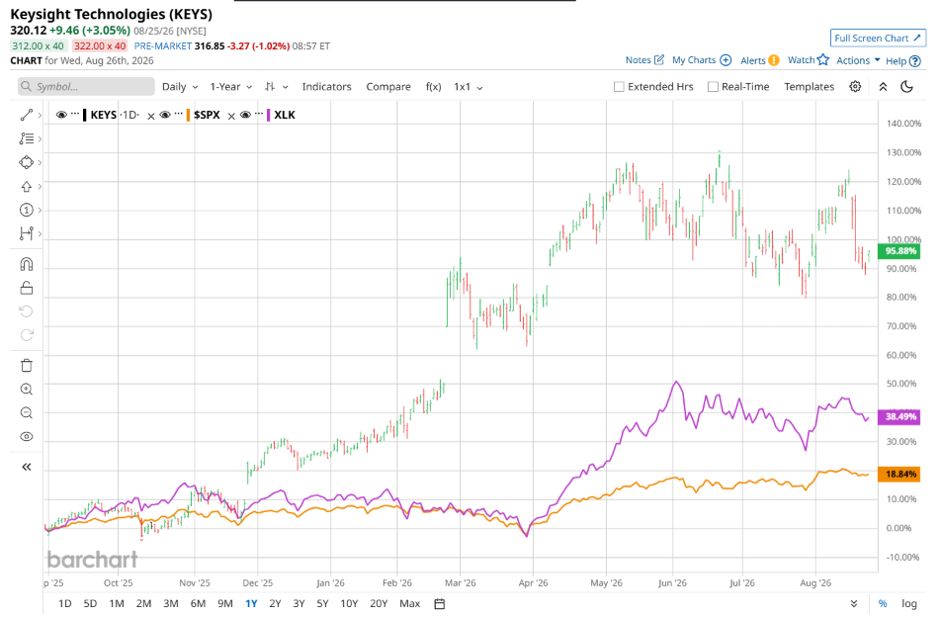Expand options with the bottom double chevron
The width and height of the screenshot is (940, 618).
coord(854,604)
